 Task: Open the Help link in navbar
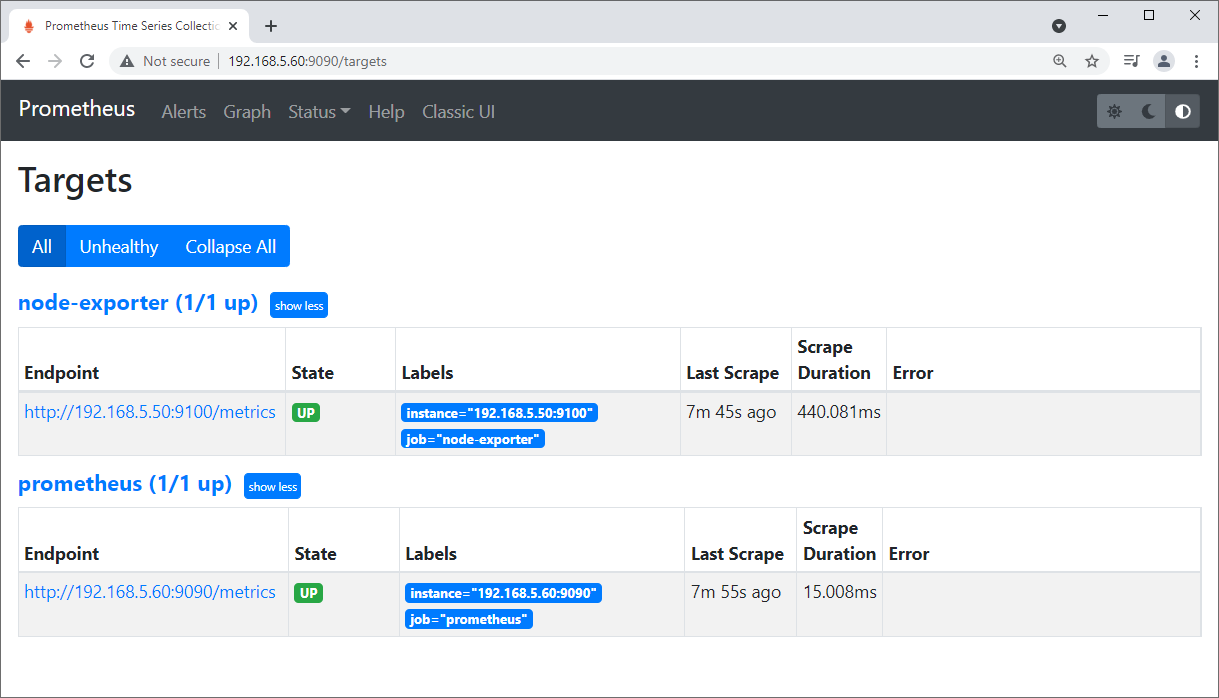[386, 112]
